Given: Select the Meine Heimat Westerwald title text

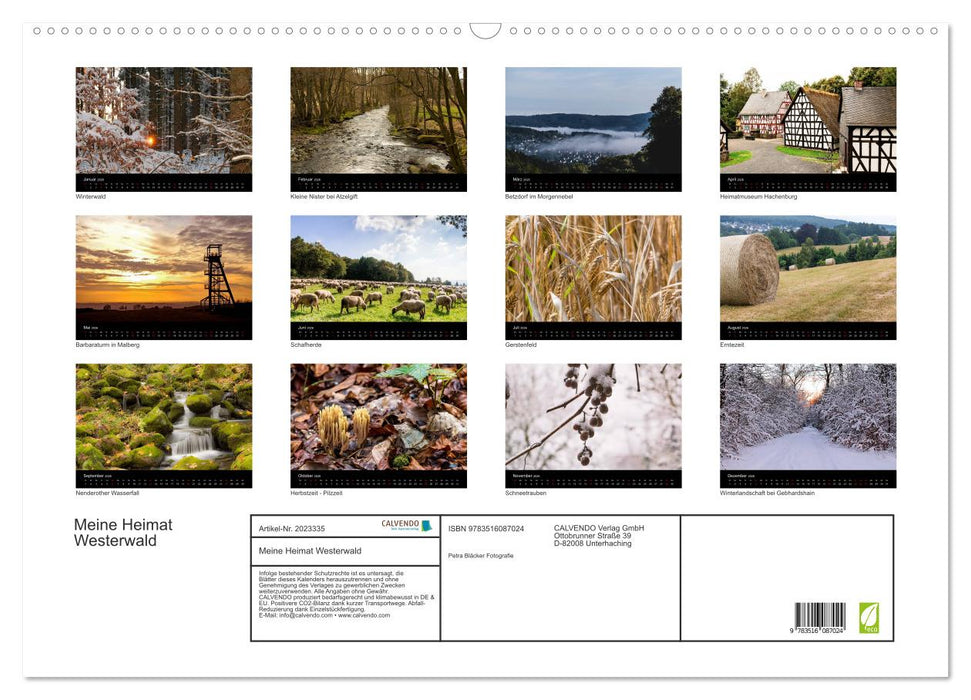Looking at the screenshot, I should 120,532.
